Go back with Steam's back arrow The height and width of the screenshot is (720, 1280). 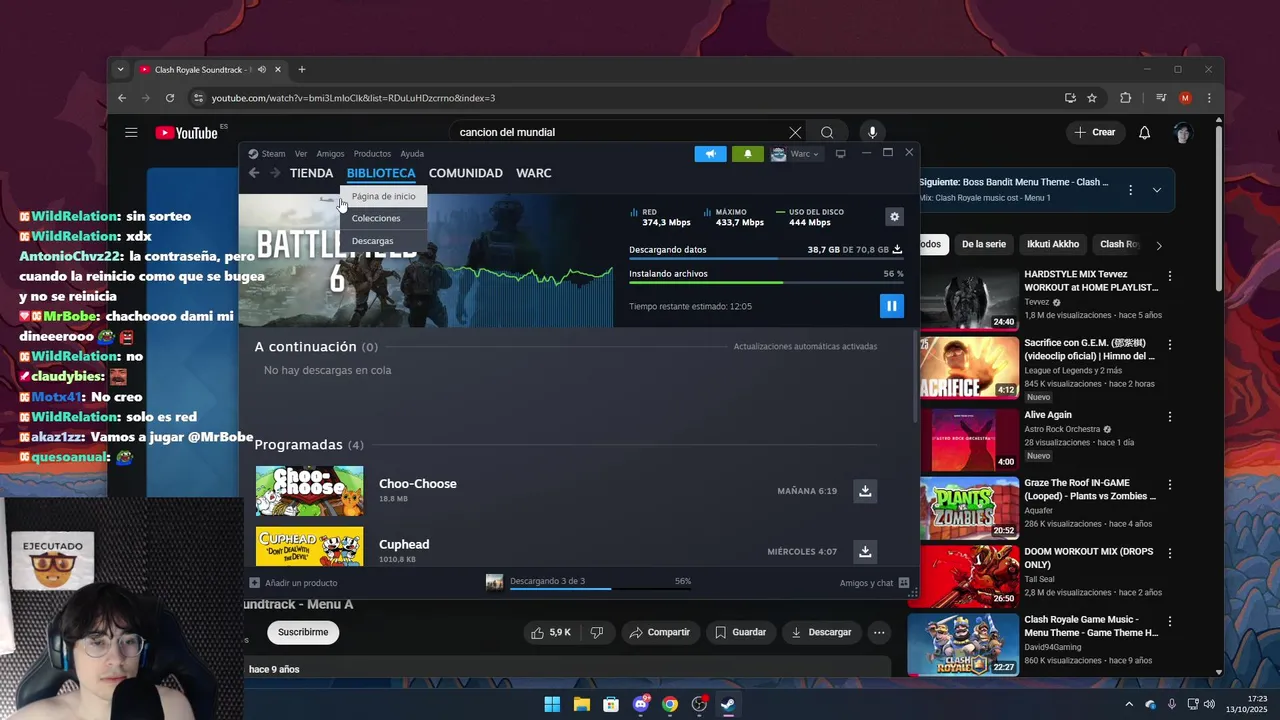click(x=254, y=173)
